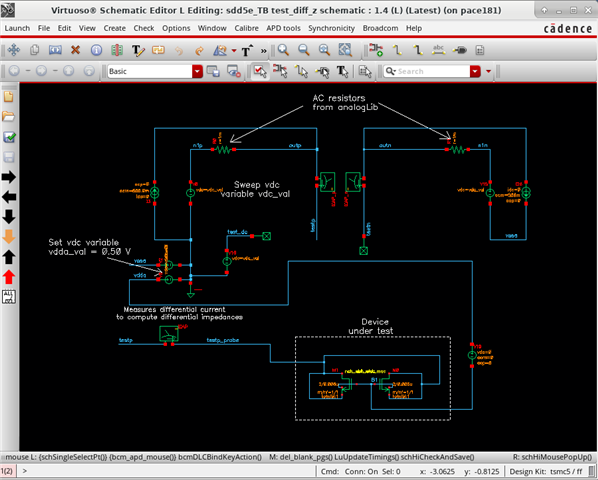Click the Zoom Out magnifier
Image resolution: width=598 pixels, height=480 pixels.
304,50
